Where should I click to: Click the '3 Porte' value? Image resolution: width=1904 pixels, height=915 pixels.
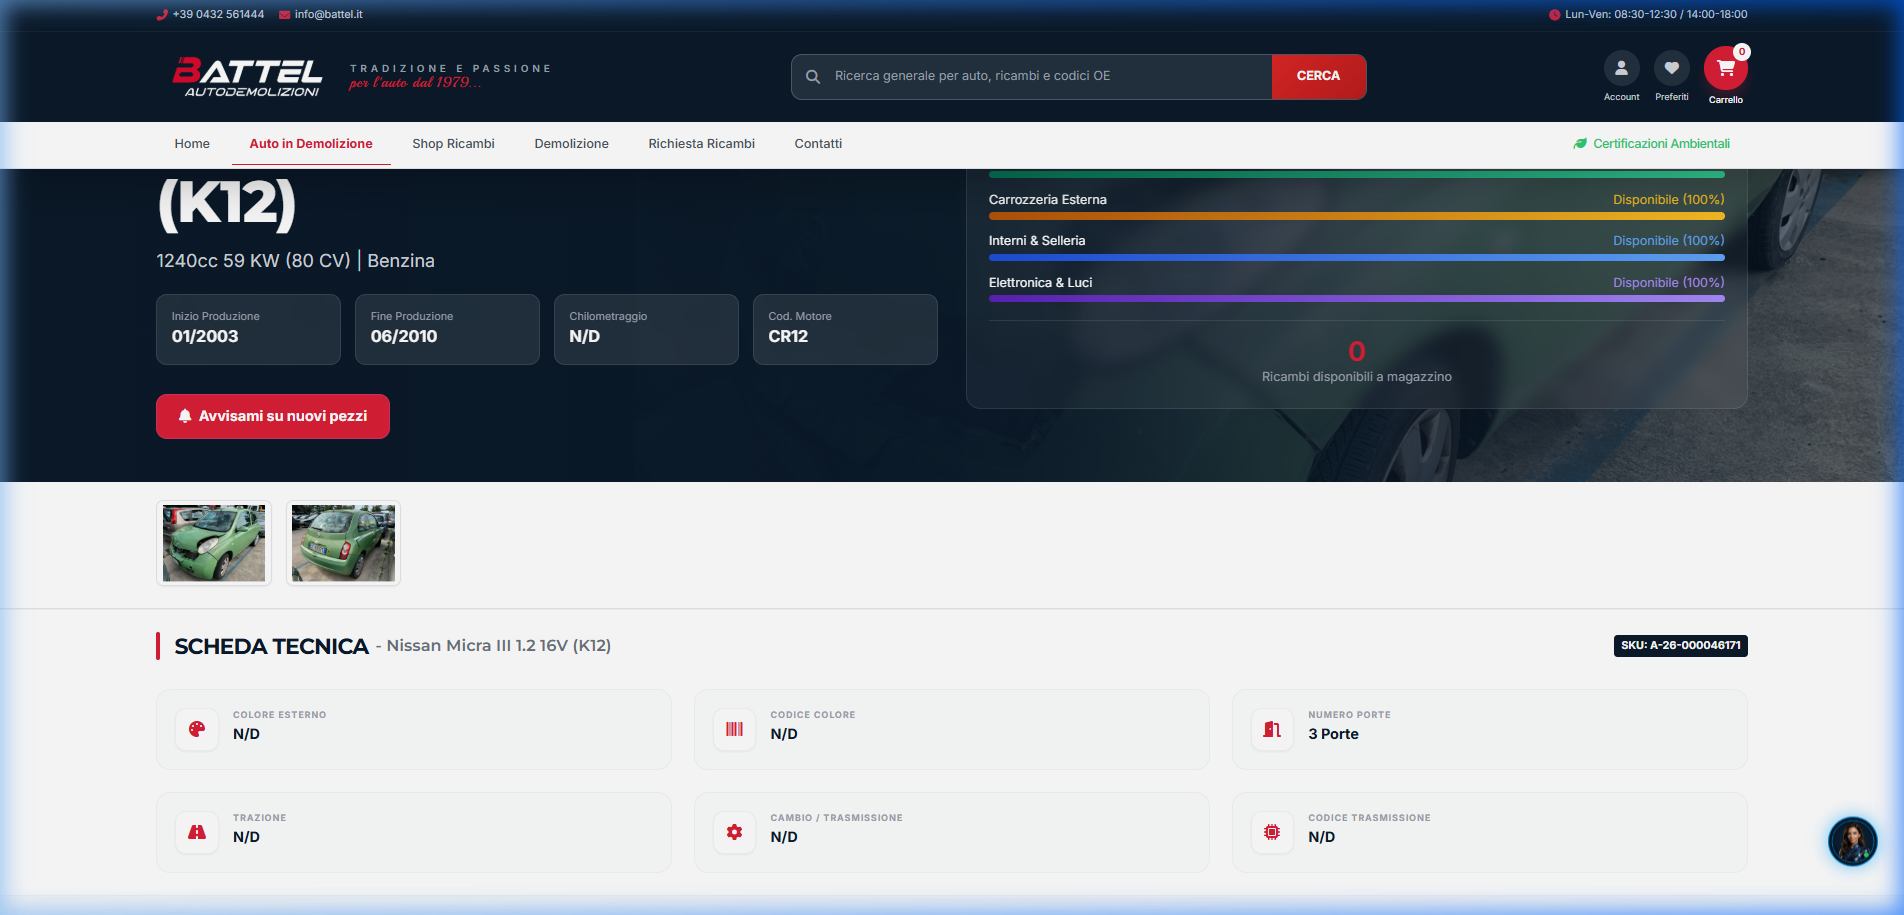tap(1333, 734)
